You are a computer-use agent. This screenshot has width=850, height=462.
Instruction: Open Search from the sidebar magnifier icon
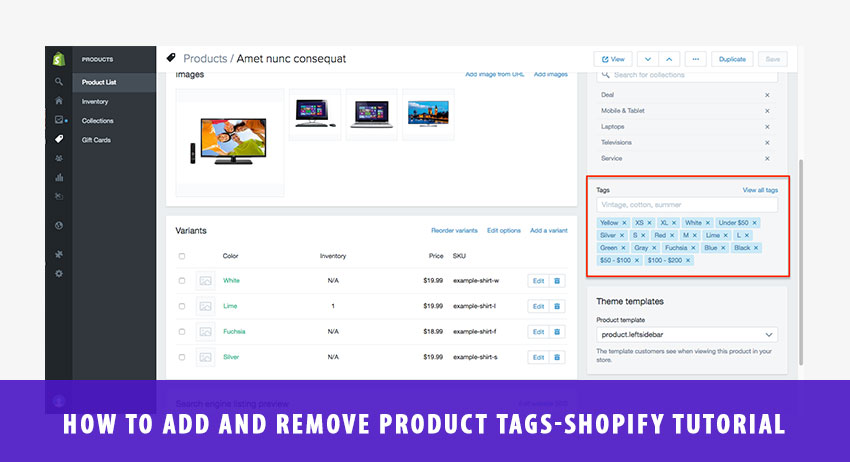(59, 82)
